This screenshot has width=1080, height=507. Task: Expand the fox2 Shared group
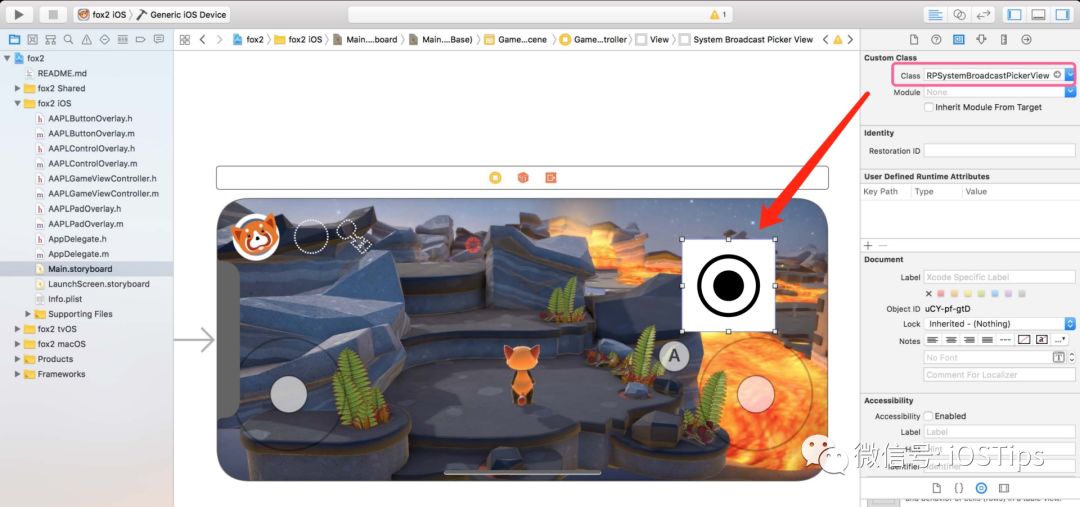point(18,88)
